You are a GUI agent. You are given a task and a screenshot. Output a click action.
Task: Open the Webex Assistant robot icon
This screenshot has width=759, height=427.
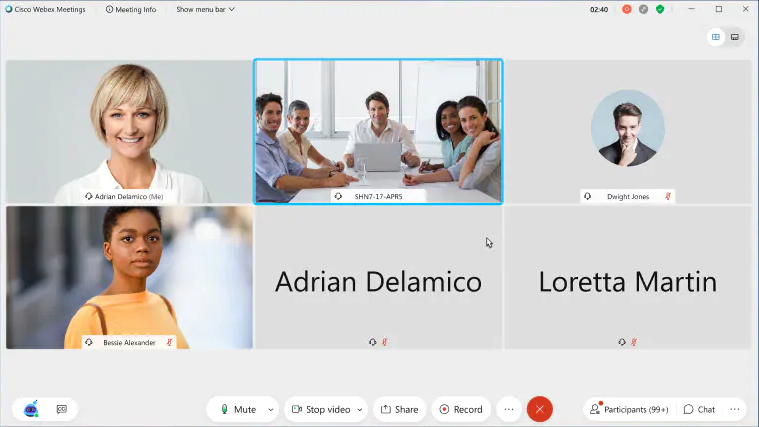click(x=31, y=409)
